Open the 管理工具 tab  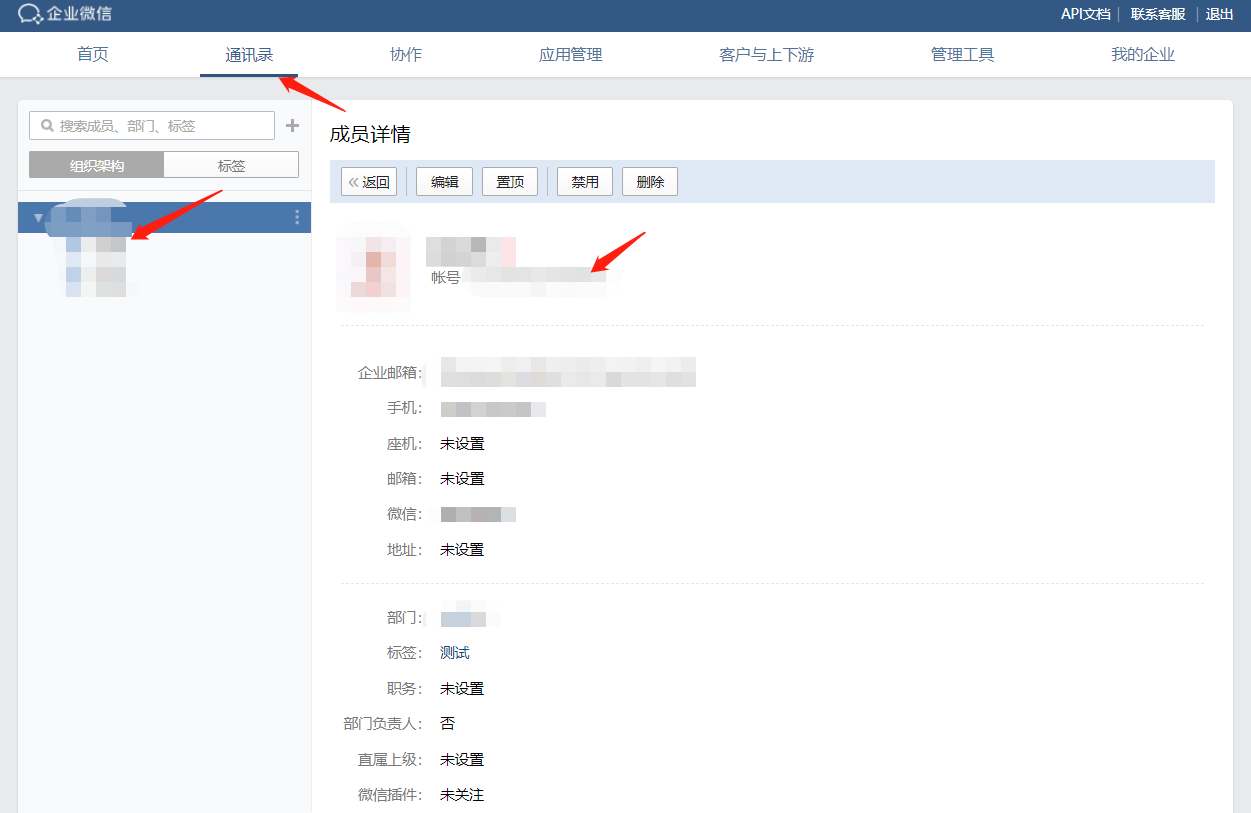(x=962, y=55)
